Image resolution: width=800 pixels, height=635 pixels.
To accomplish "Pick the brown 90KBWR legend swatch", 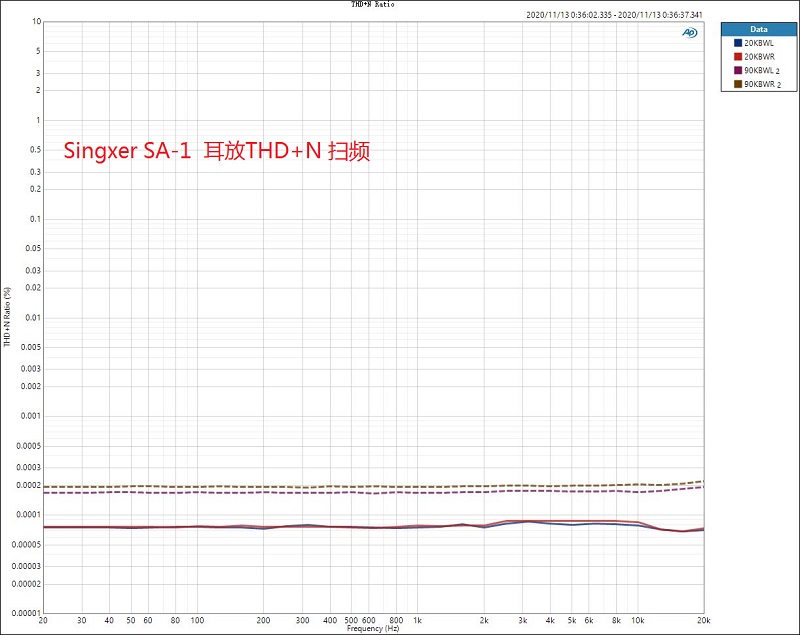I will (x=738, y=84).
